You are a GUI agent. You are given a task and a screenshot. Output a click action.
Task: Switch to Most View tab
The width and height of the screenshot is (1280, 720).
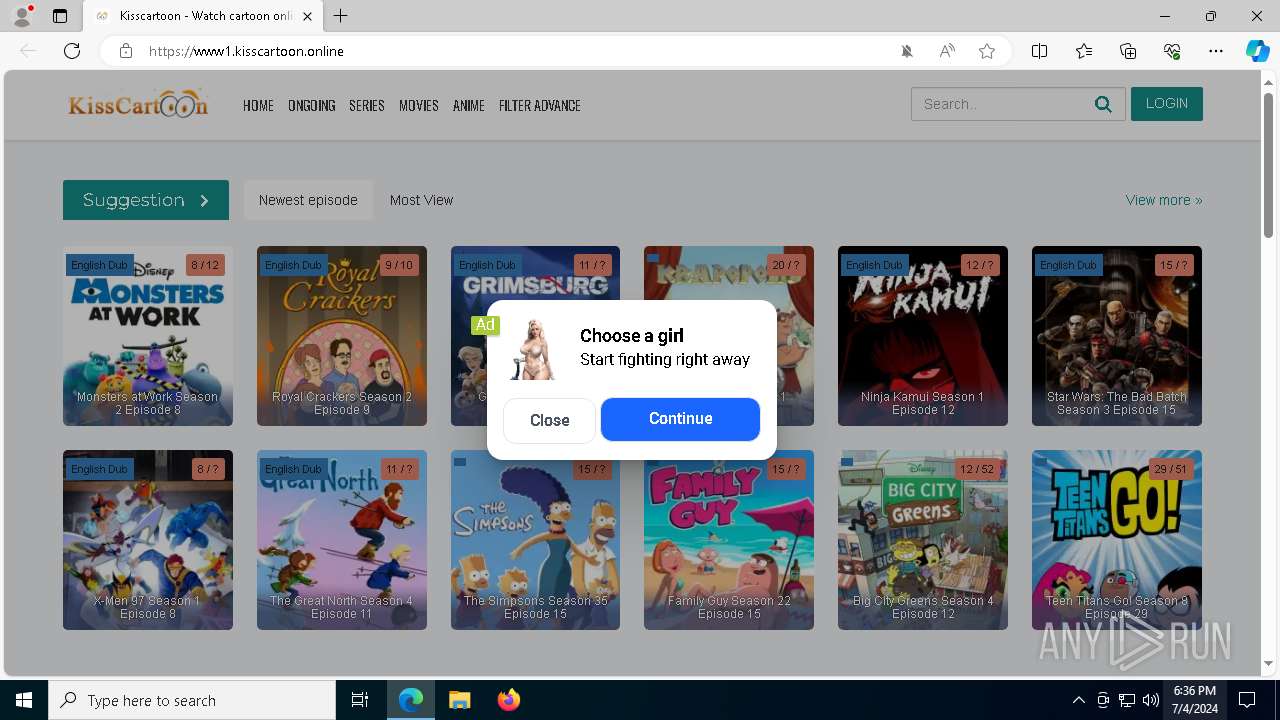click(x=421, y=200)
